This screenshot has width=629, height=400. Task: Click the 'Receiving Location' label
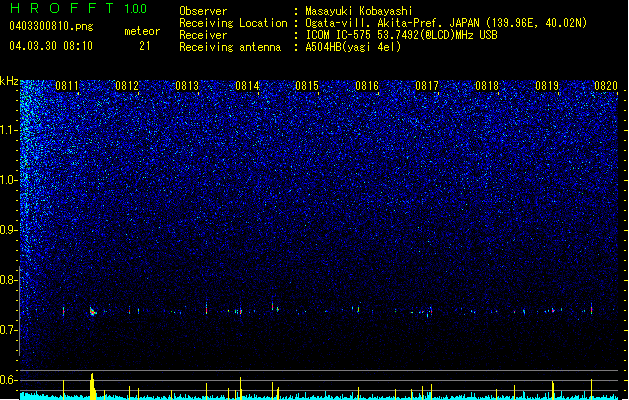[x=233, y=23]
